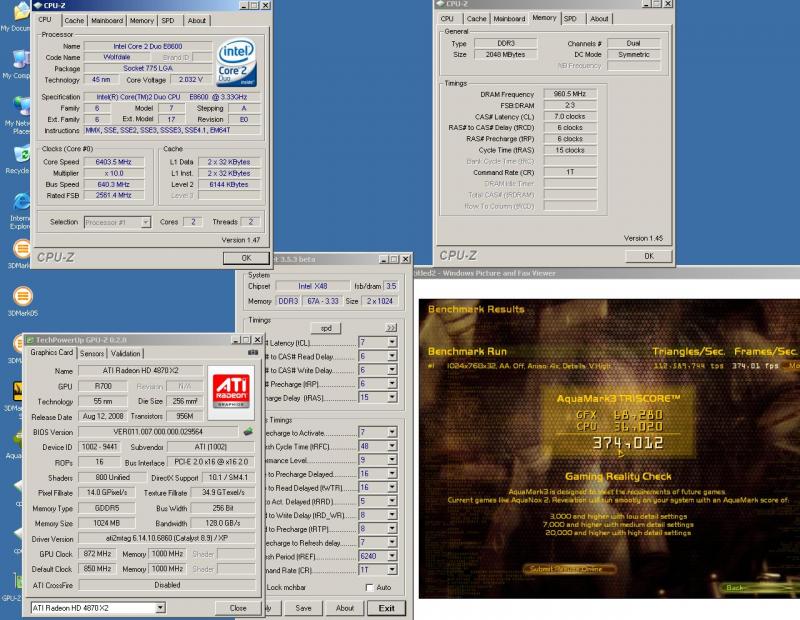Open Mainboard tab in right CPU-Z window
The height and width of the screenshot is (620, 800).
(509, 18)
